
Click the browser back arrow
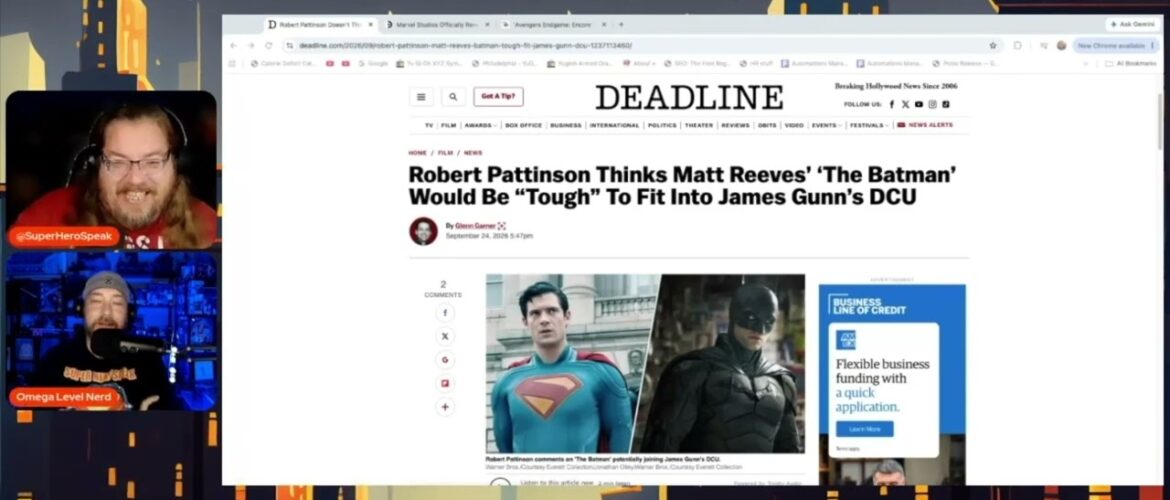[x=234, y=46]
